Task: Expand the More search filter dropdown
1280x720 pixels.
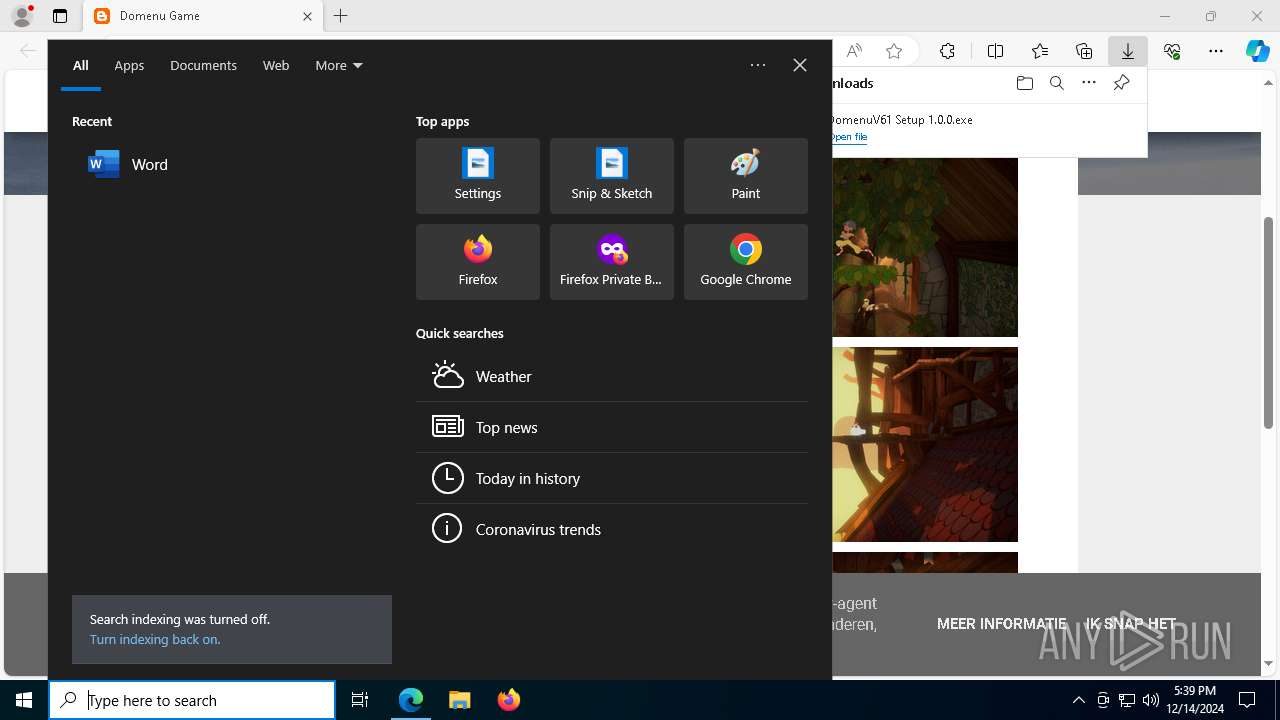Action: 339,65
